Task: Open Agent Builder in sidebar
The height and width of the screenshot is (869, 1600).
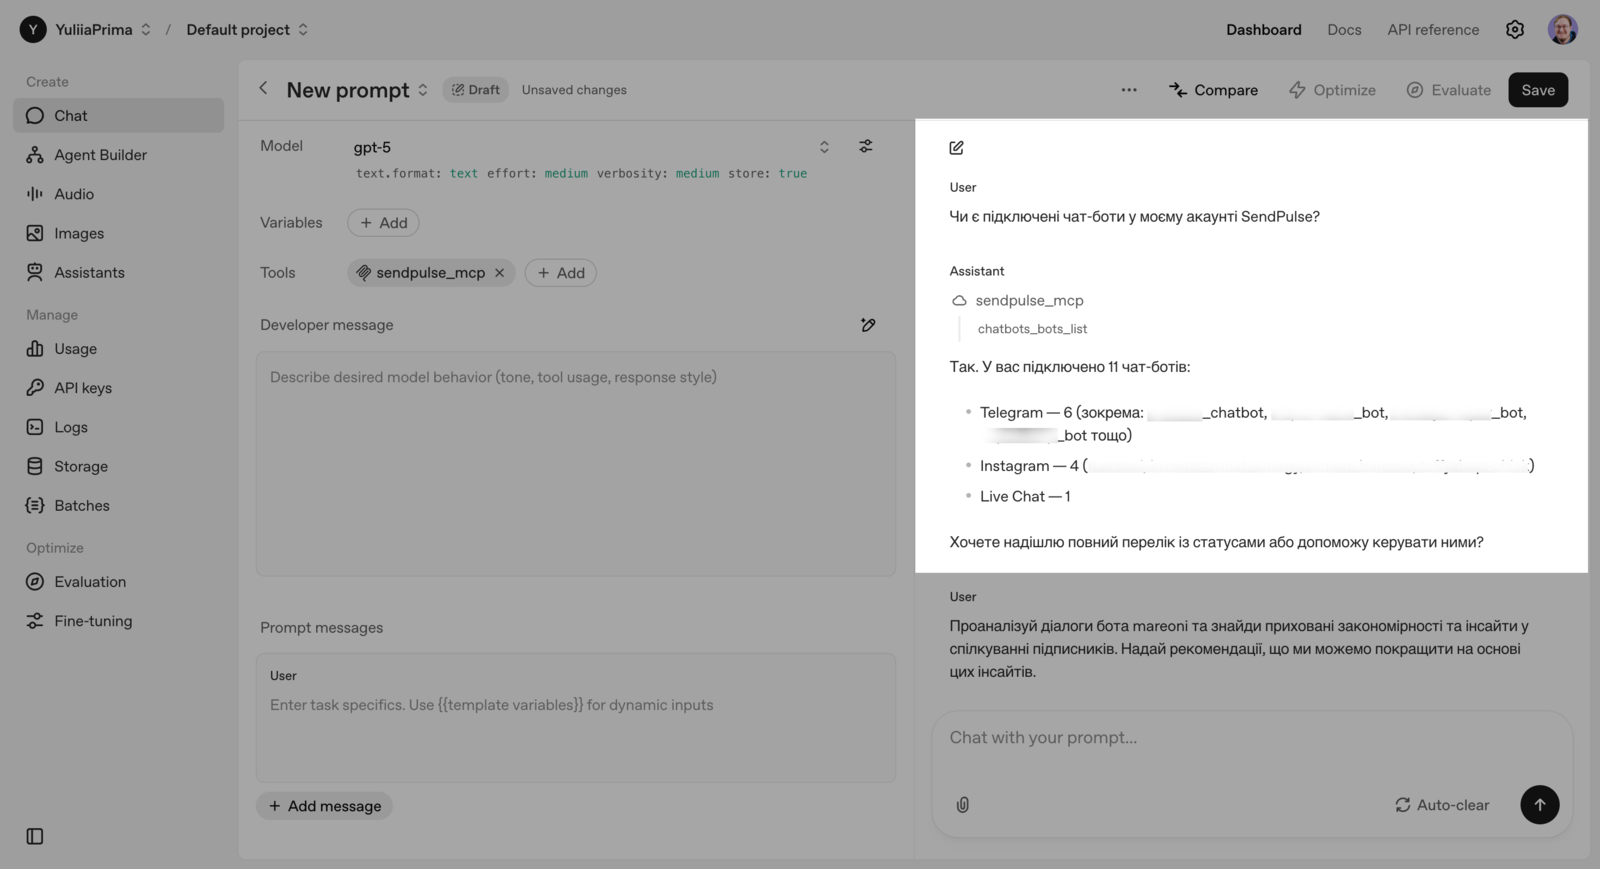Action: pos(100,155)
